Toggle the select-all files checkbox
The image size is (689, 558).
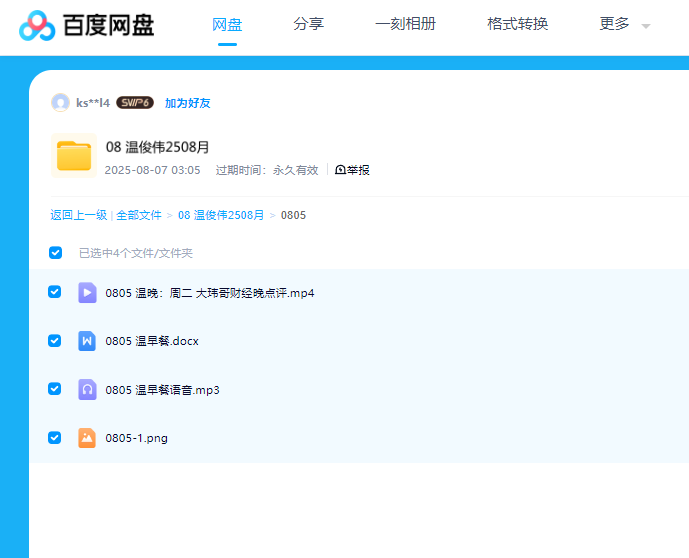tap(55, 253)
